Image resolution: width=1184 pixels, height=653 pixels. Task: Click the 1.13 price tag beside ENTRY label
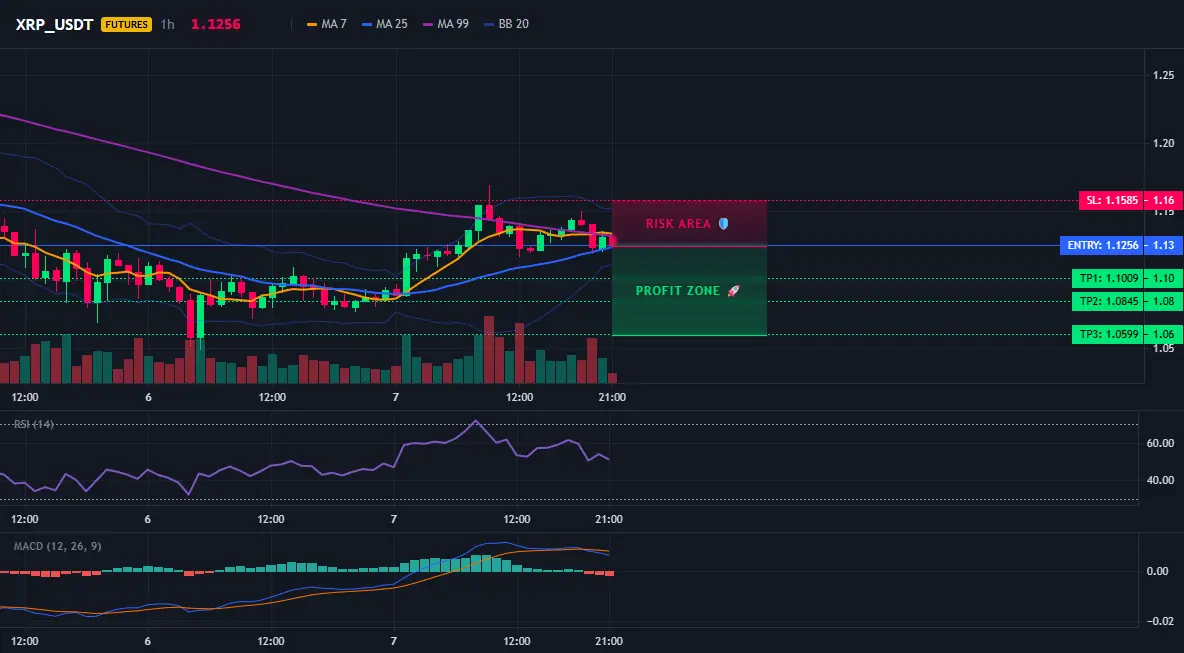pos(1163,245)
